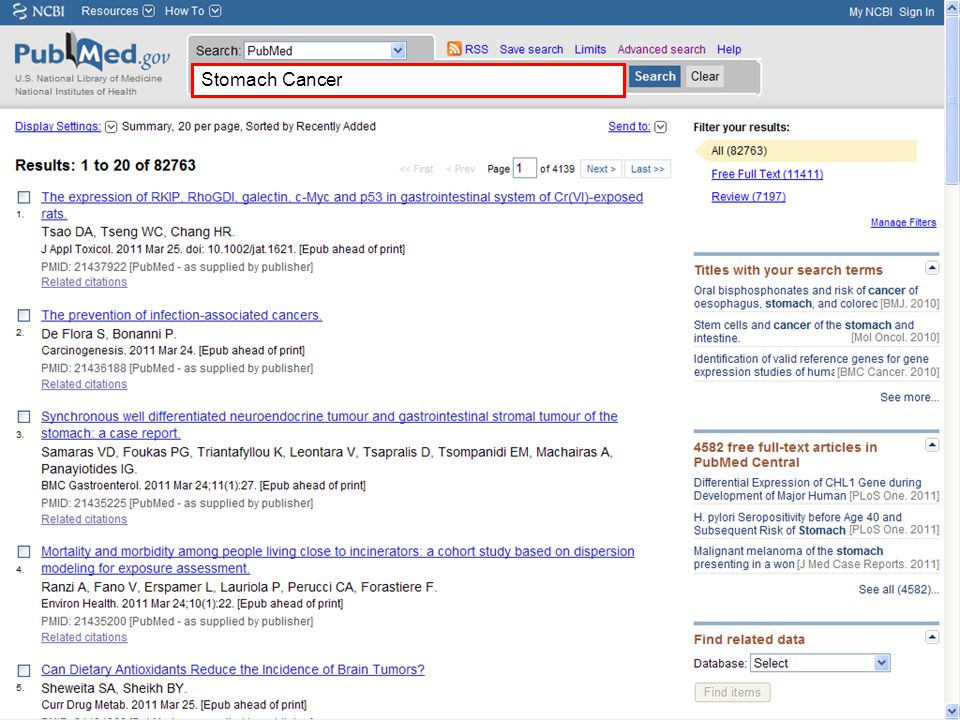Collapse the Titles with your search terms panel
The height and width of the screenshot is (720, 960).
point(931,268)
